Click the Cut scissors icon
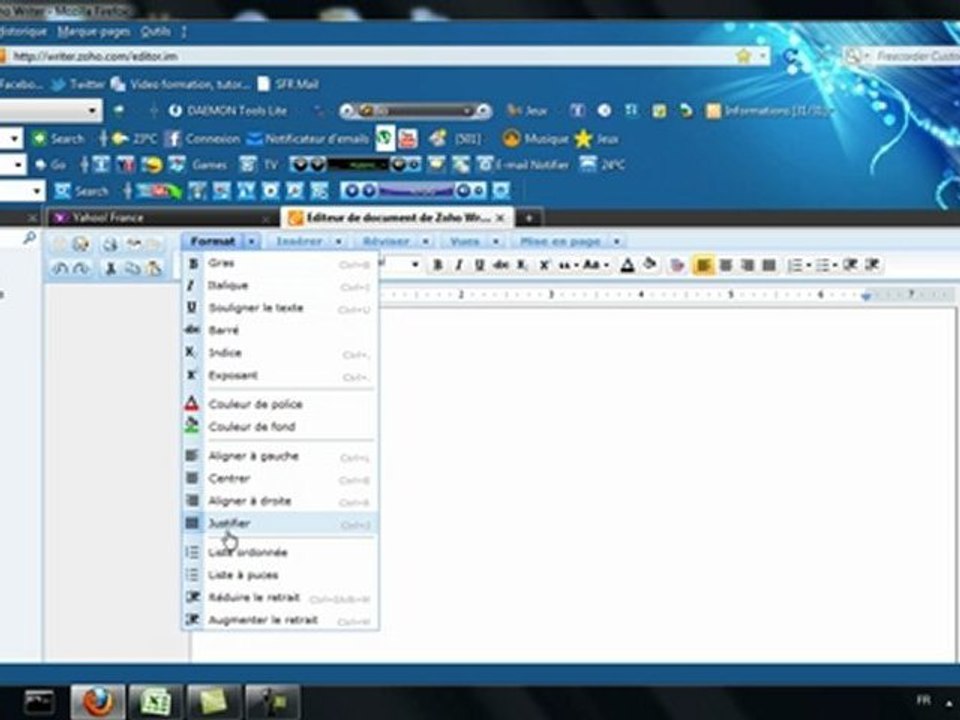Screen dimensions: 960x720 click(x=111, y=268)
